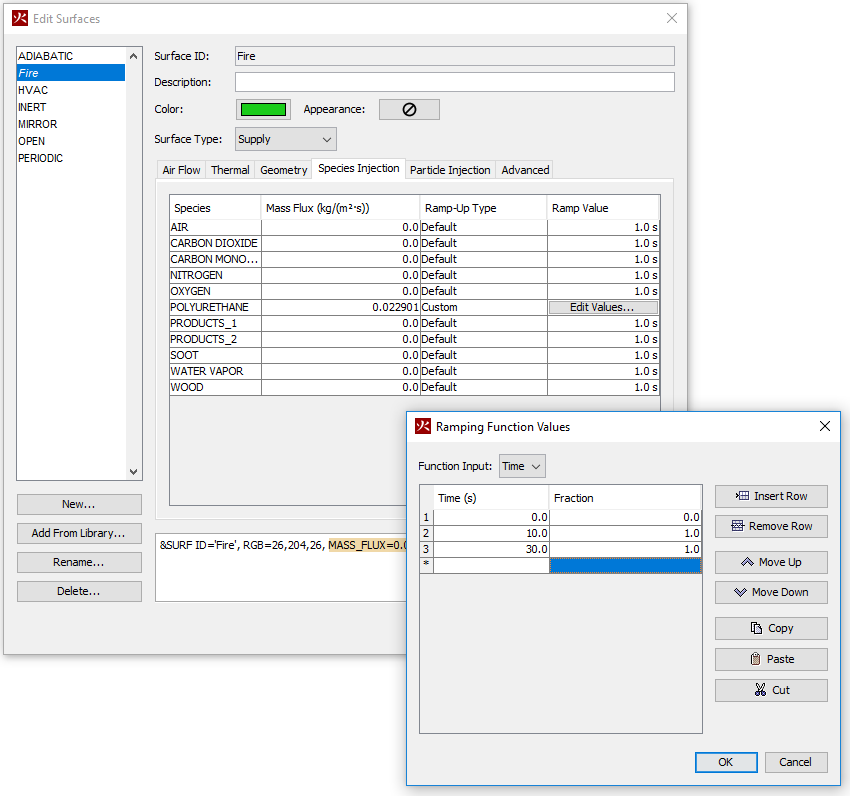Image resolution: width=850 pixels, height=796 pixels.
Task: Open the Function Input dropdown
Action: coord(521,466)
